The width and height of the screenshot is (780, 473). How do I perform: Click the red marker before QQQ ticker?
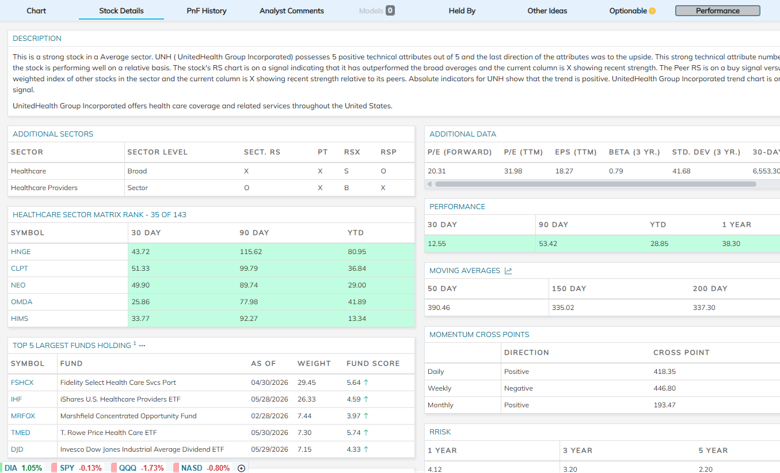114,468
